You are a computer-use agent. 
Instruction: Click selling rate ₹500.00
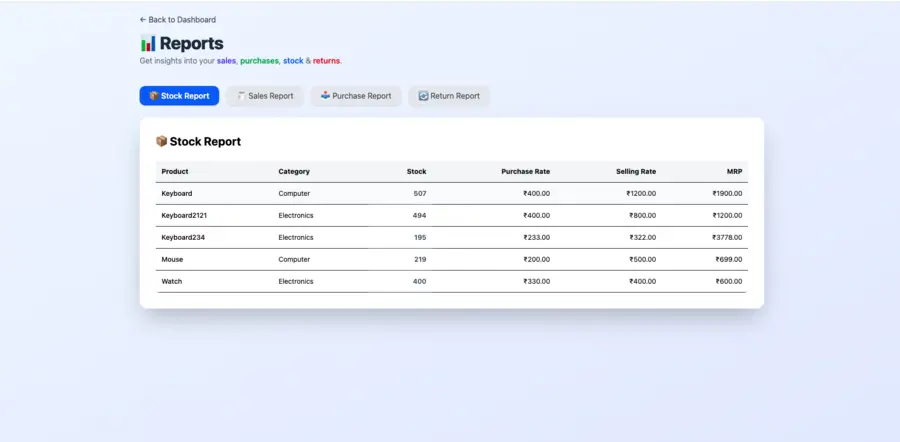click(643, 259)
